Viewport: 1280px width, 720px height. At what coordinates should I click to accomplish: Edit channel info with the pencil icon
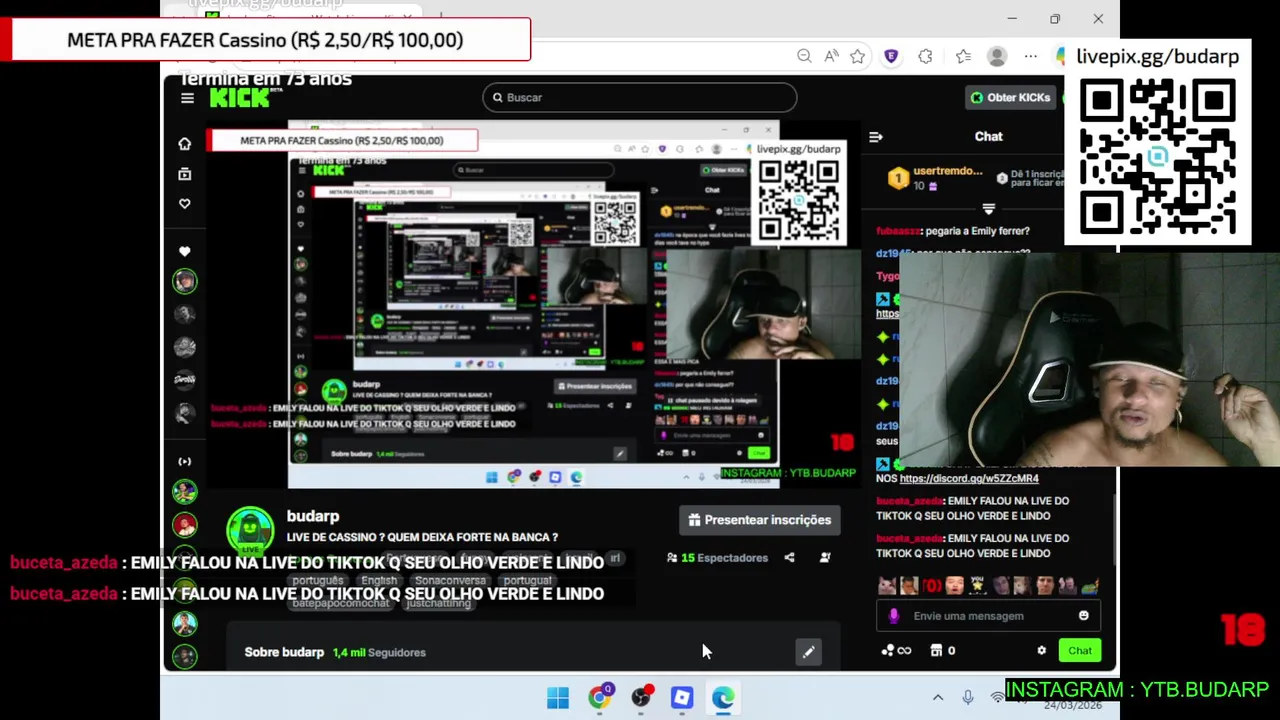click(x=808, y=652)
